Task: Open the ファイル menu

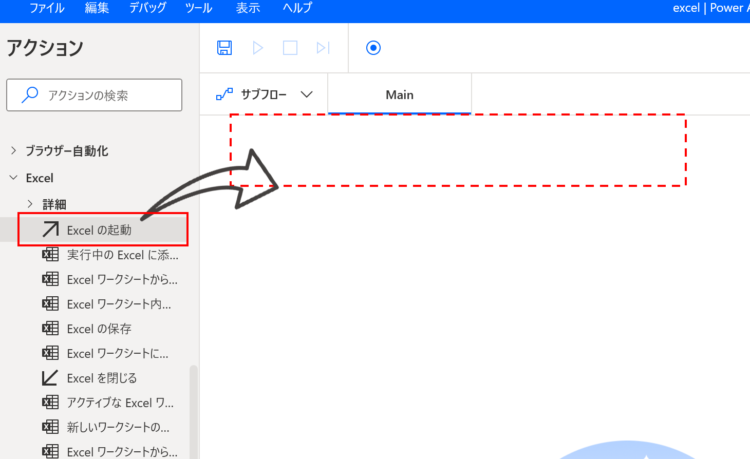Action: tap(47, 8)
